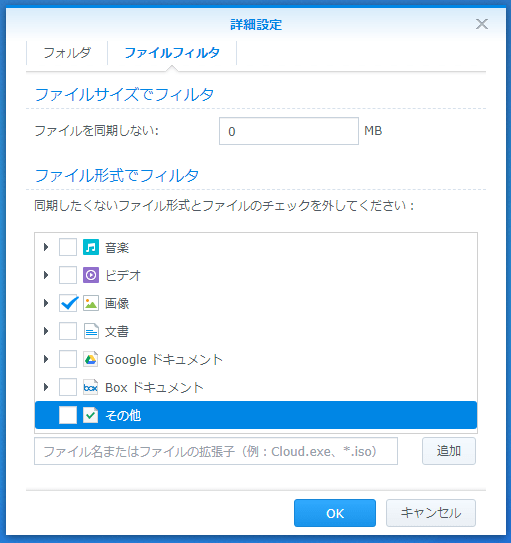Enable the 音楽 checkbox

tap(68, 247)
